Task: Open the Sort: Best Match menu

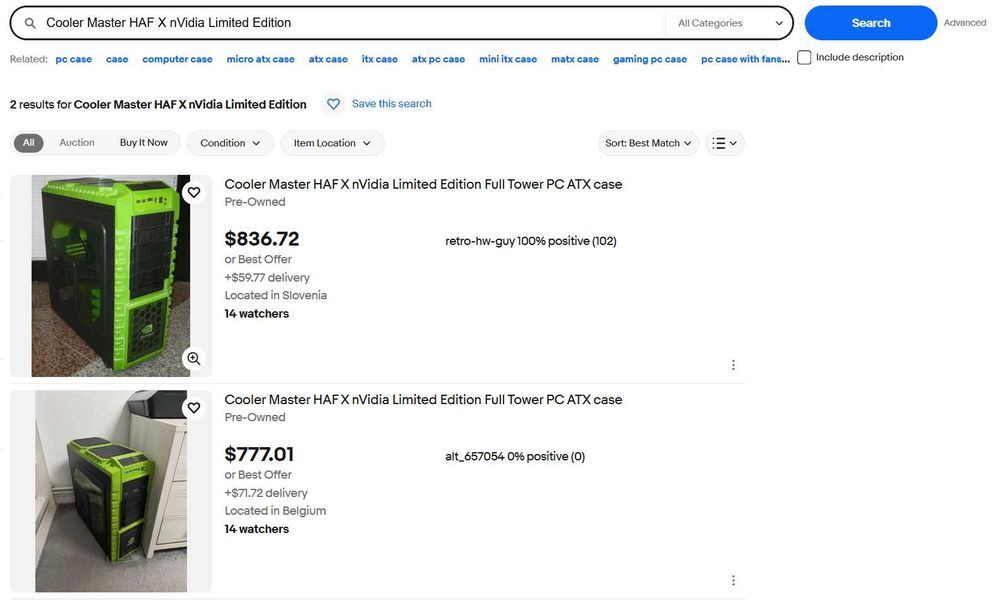Action: [649, 143]
